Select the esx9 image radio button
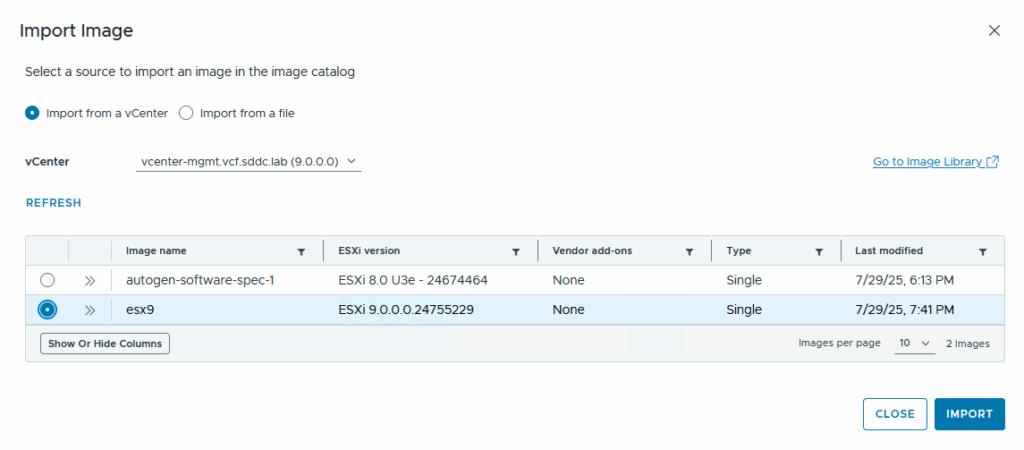Screen dimensions: 1024x450 (47, 310)
